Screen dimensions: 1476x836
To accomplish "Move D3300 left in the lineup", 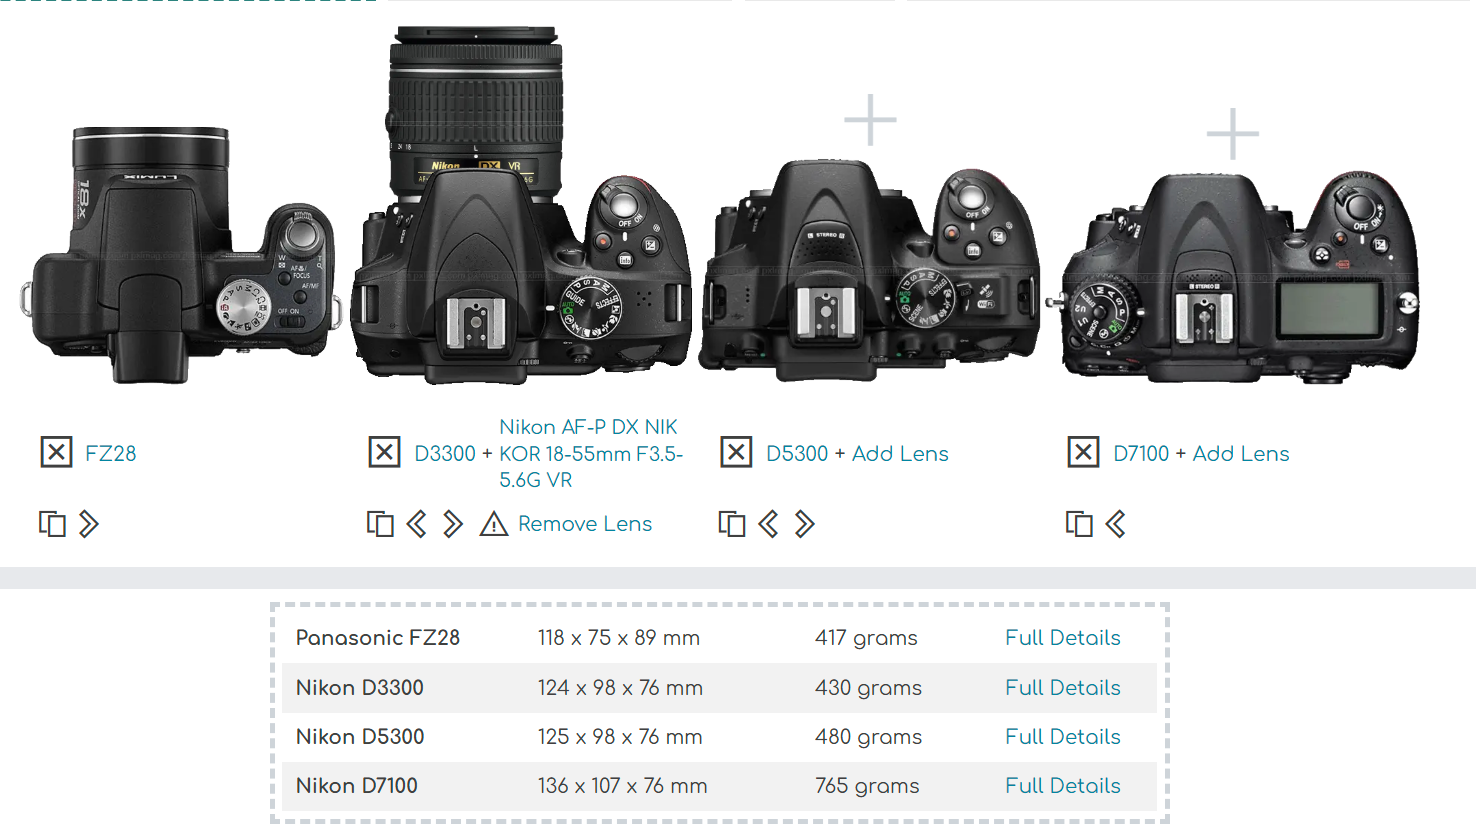I will tap(417, 524).
